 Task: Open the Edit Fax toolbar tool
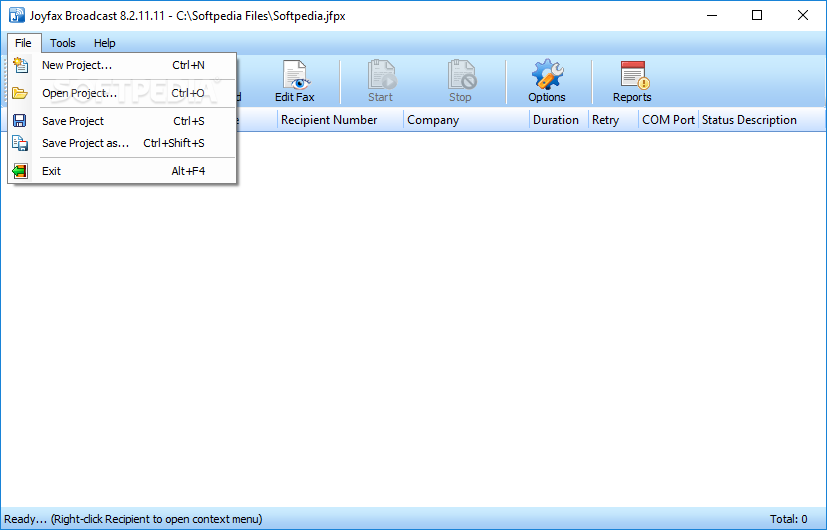tap(294, 81)
